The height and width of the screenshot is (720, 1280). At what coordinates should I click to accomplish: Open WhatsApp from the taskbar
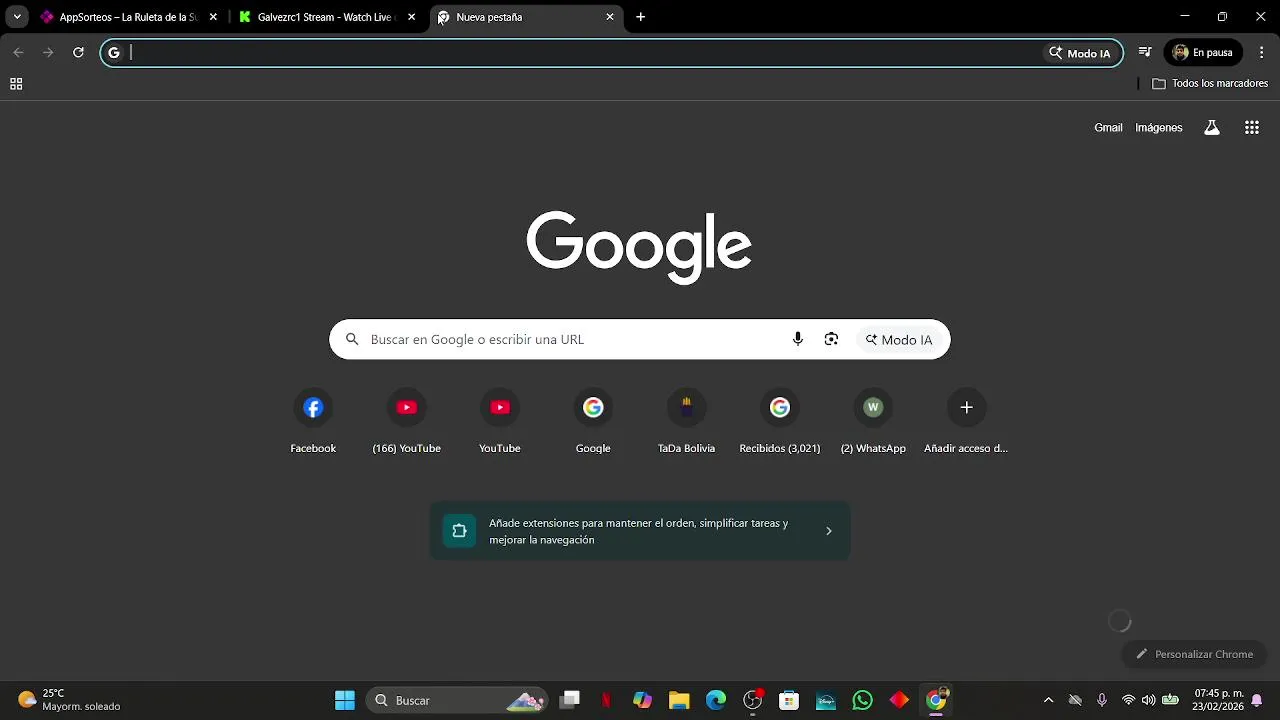click(x=863, y=701)
